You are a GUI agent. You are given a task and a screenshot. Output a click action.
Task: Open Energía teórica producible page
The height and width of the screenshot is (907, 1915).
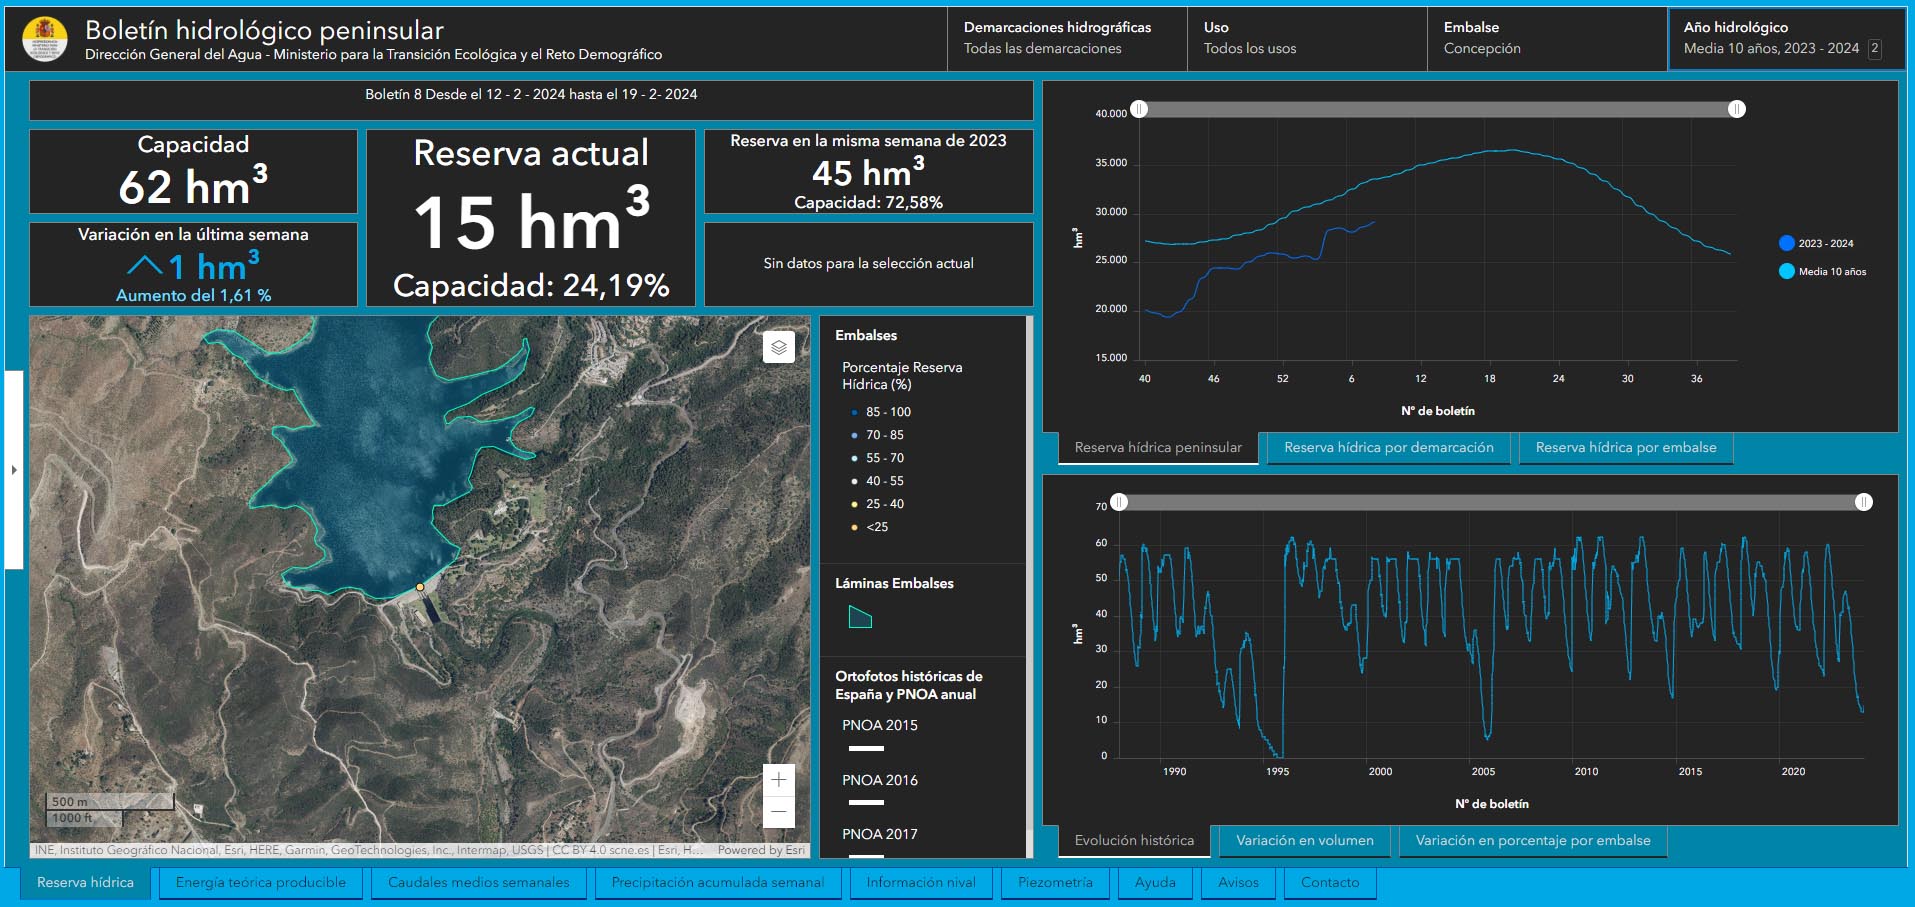(x=260, y=883)
